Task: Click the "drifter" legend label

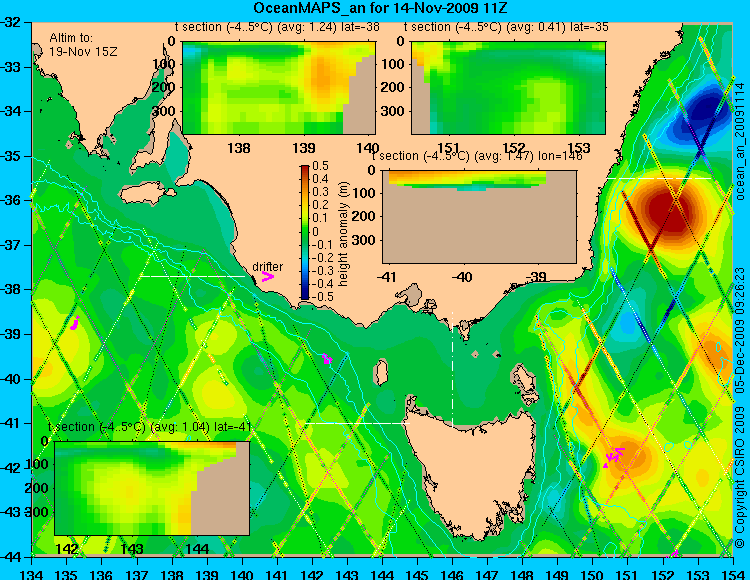Action: click(x=267, y=267)
